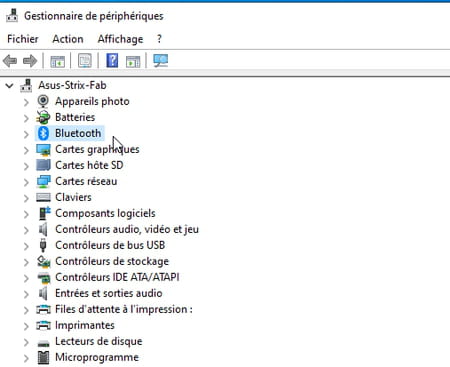The width and height of the screenshot is (450, 367).
Task: Click the Forward arrow toolbar icon
Action: (x=30, y=61)
